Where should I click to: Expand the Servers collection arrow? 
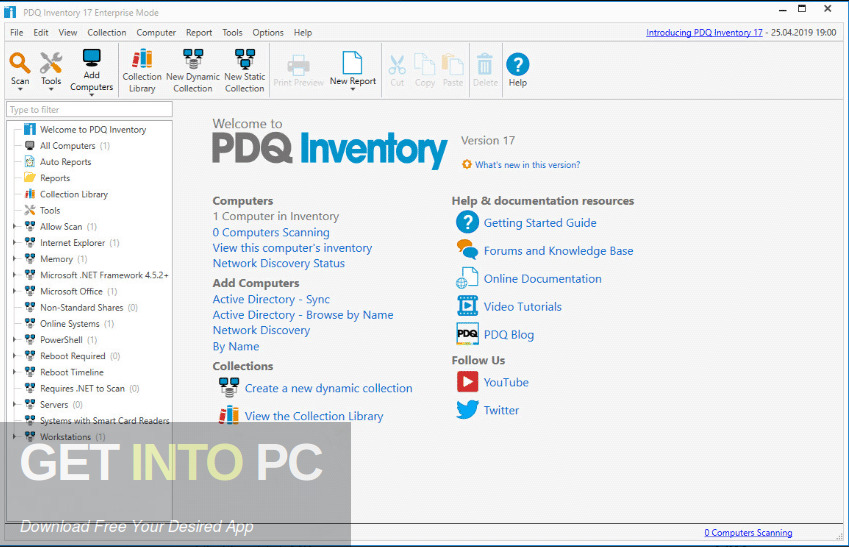point(15,405)
